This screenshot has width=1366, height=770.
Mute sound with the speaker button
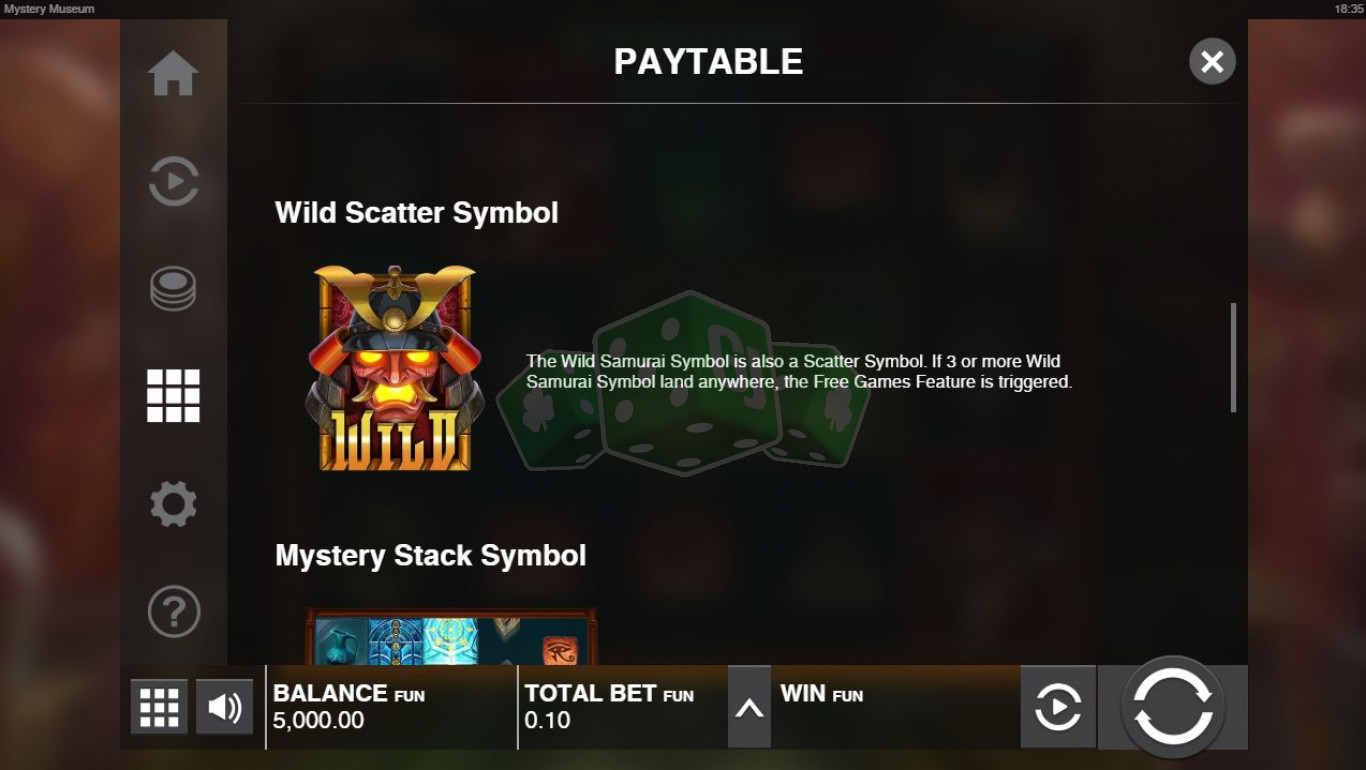(224, 708)
